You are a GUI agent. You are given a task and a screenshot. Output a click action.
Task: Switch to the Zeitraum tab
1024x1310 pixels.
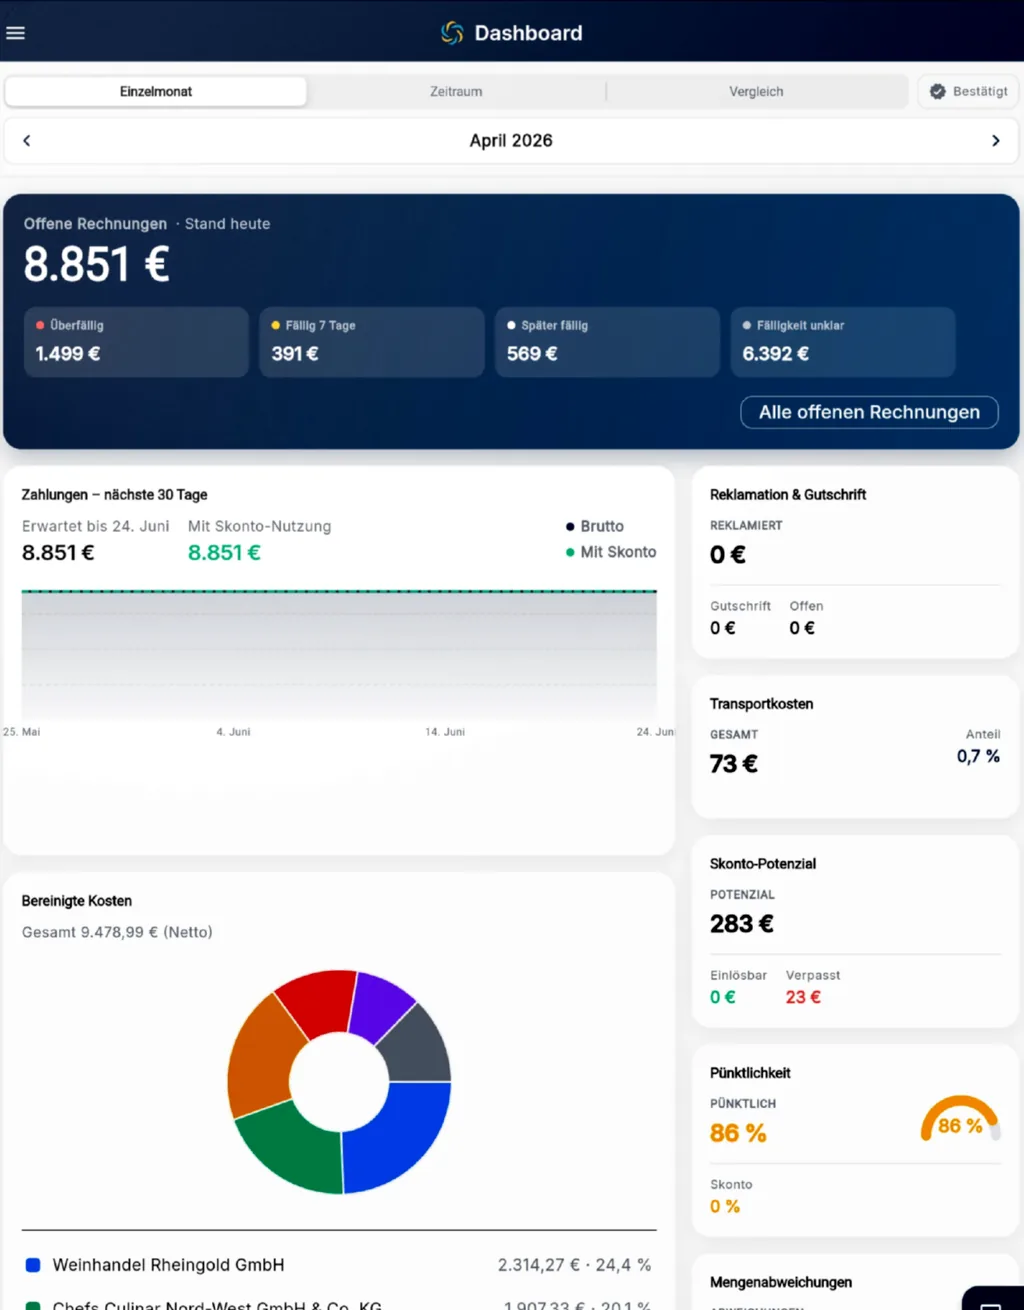coord(456,91)
